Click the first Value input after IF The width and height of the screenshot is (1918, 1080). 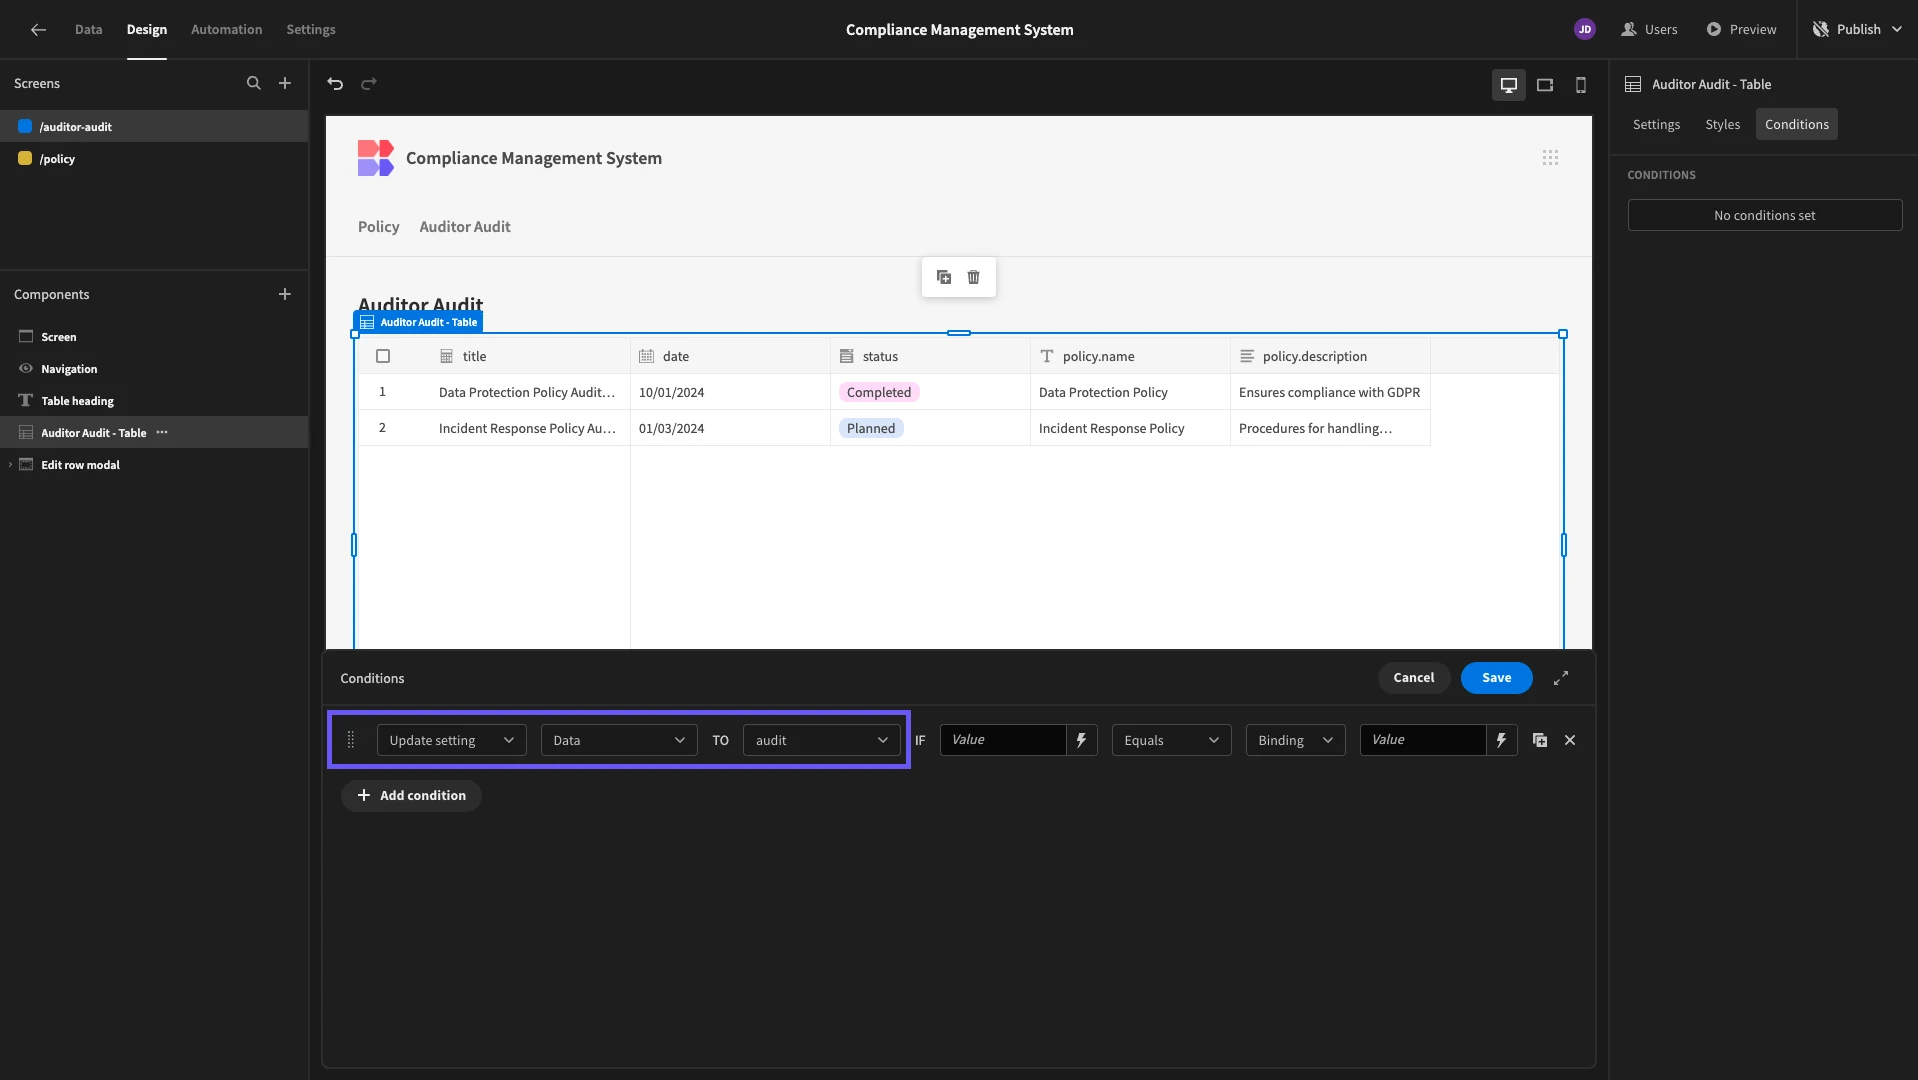click(x=1002, y=740)
